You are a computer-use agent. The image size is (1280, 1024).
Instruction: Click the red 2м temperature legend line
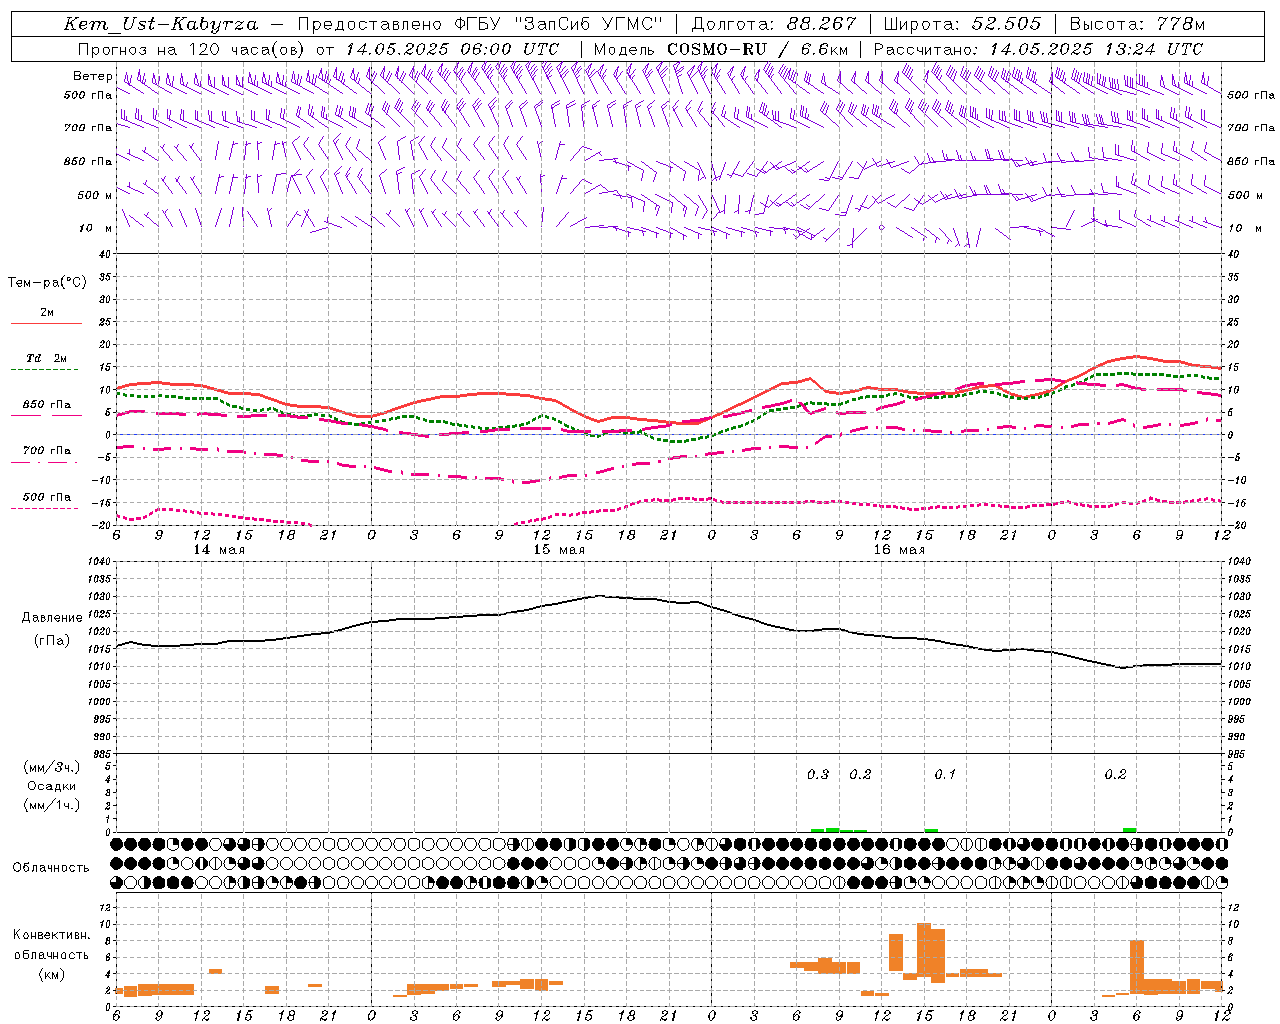pos(46,324)
